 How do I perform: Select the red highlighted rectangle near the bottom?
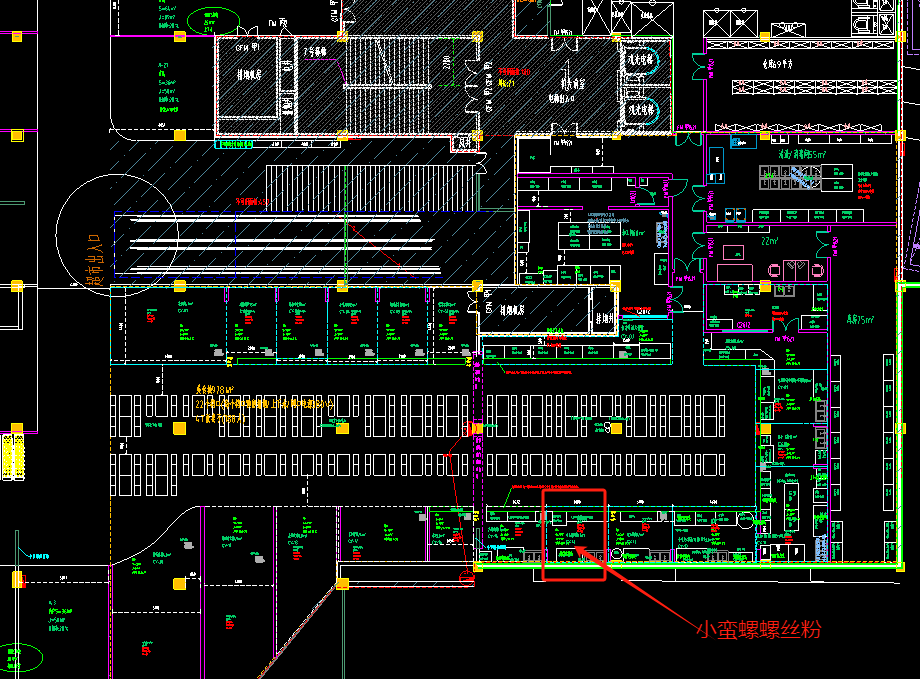574,534
